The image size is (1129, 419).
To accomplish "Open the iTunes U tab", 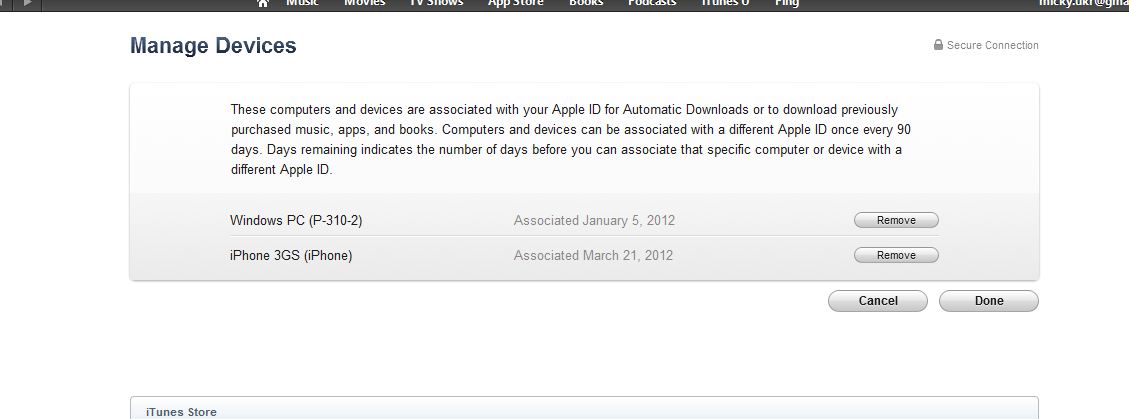I will click(x=724, y=3).
